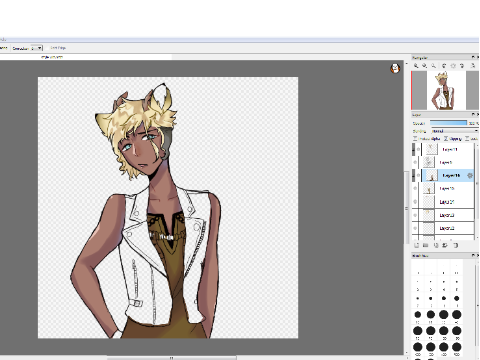The height and width of the screenshot is (360, 480).
Task: Click the canvas horizontal scrollbar
Action: [171, 358]
